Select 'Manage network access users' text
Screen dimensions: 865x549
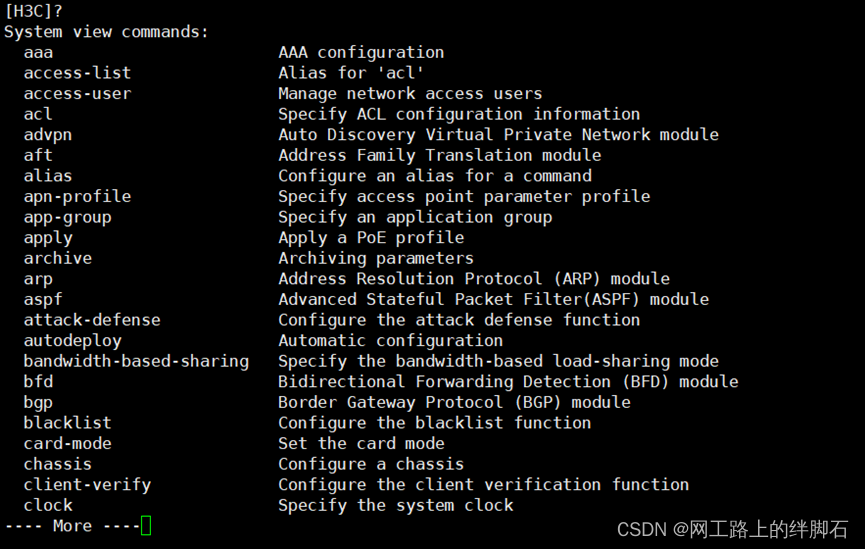(x=410, y=93)
